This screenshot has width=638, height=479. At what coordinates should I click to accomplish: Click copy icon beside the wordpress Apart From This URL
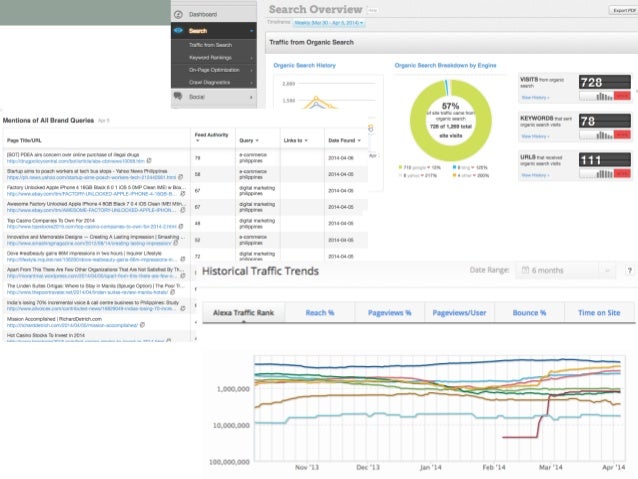coord(182,276)
